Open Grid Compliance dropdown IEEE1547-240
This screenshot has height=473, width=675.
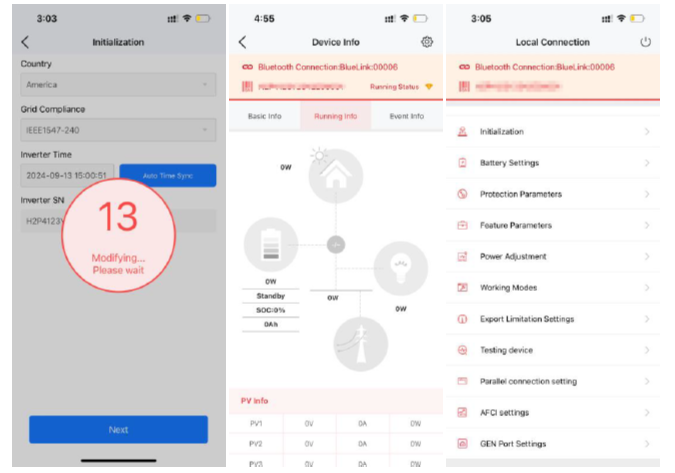click(x=118, y=129)
